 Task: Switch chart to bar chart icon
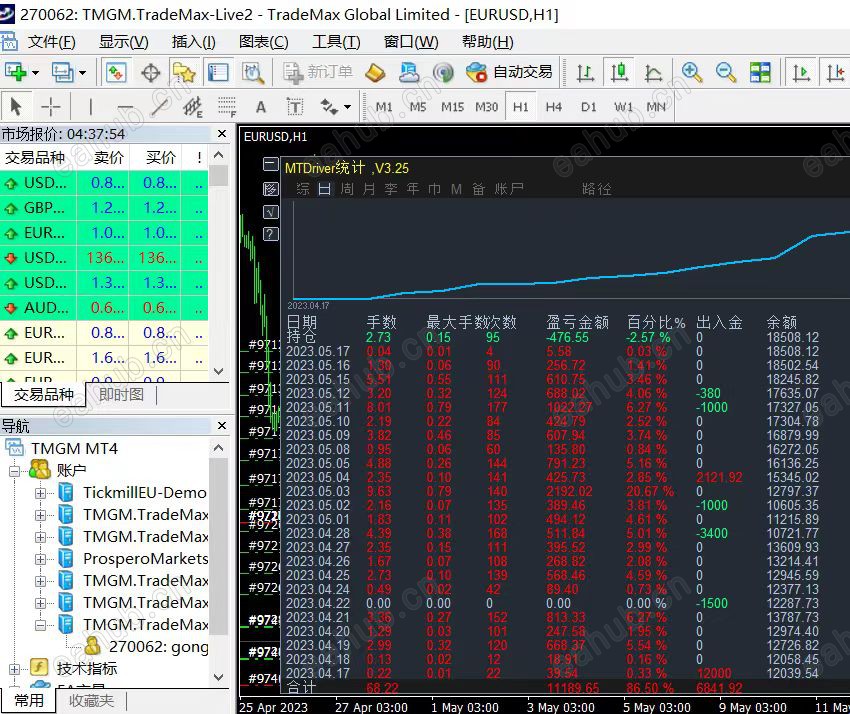click(585, 72)
